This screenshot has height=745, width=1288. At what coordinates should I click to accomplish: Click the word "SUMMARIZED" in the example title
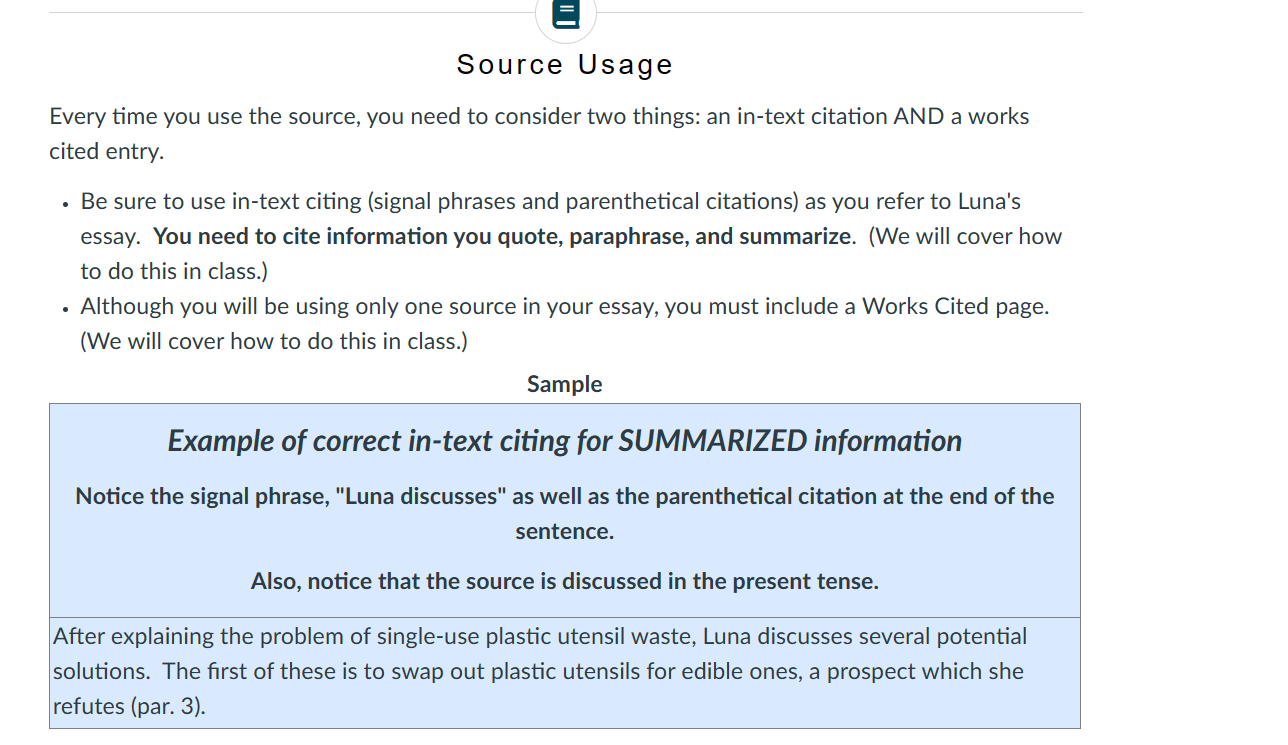click(x=713, y=441)
